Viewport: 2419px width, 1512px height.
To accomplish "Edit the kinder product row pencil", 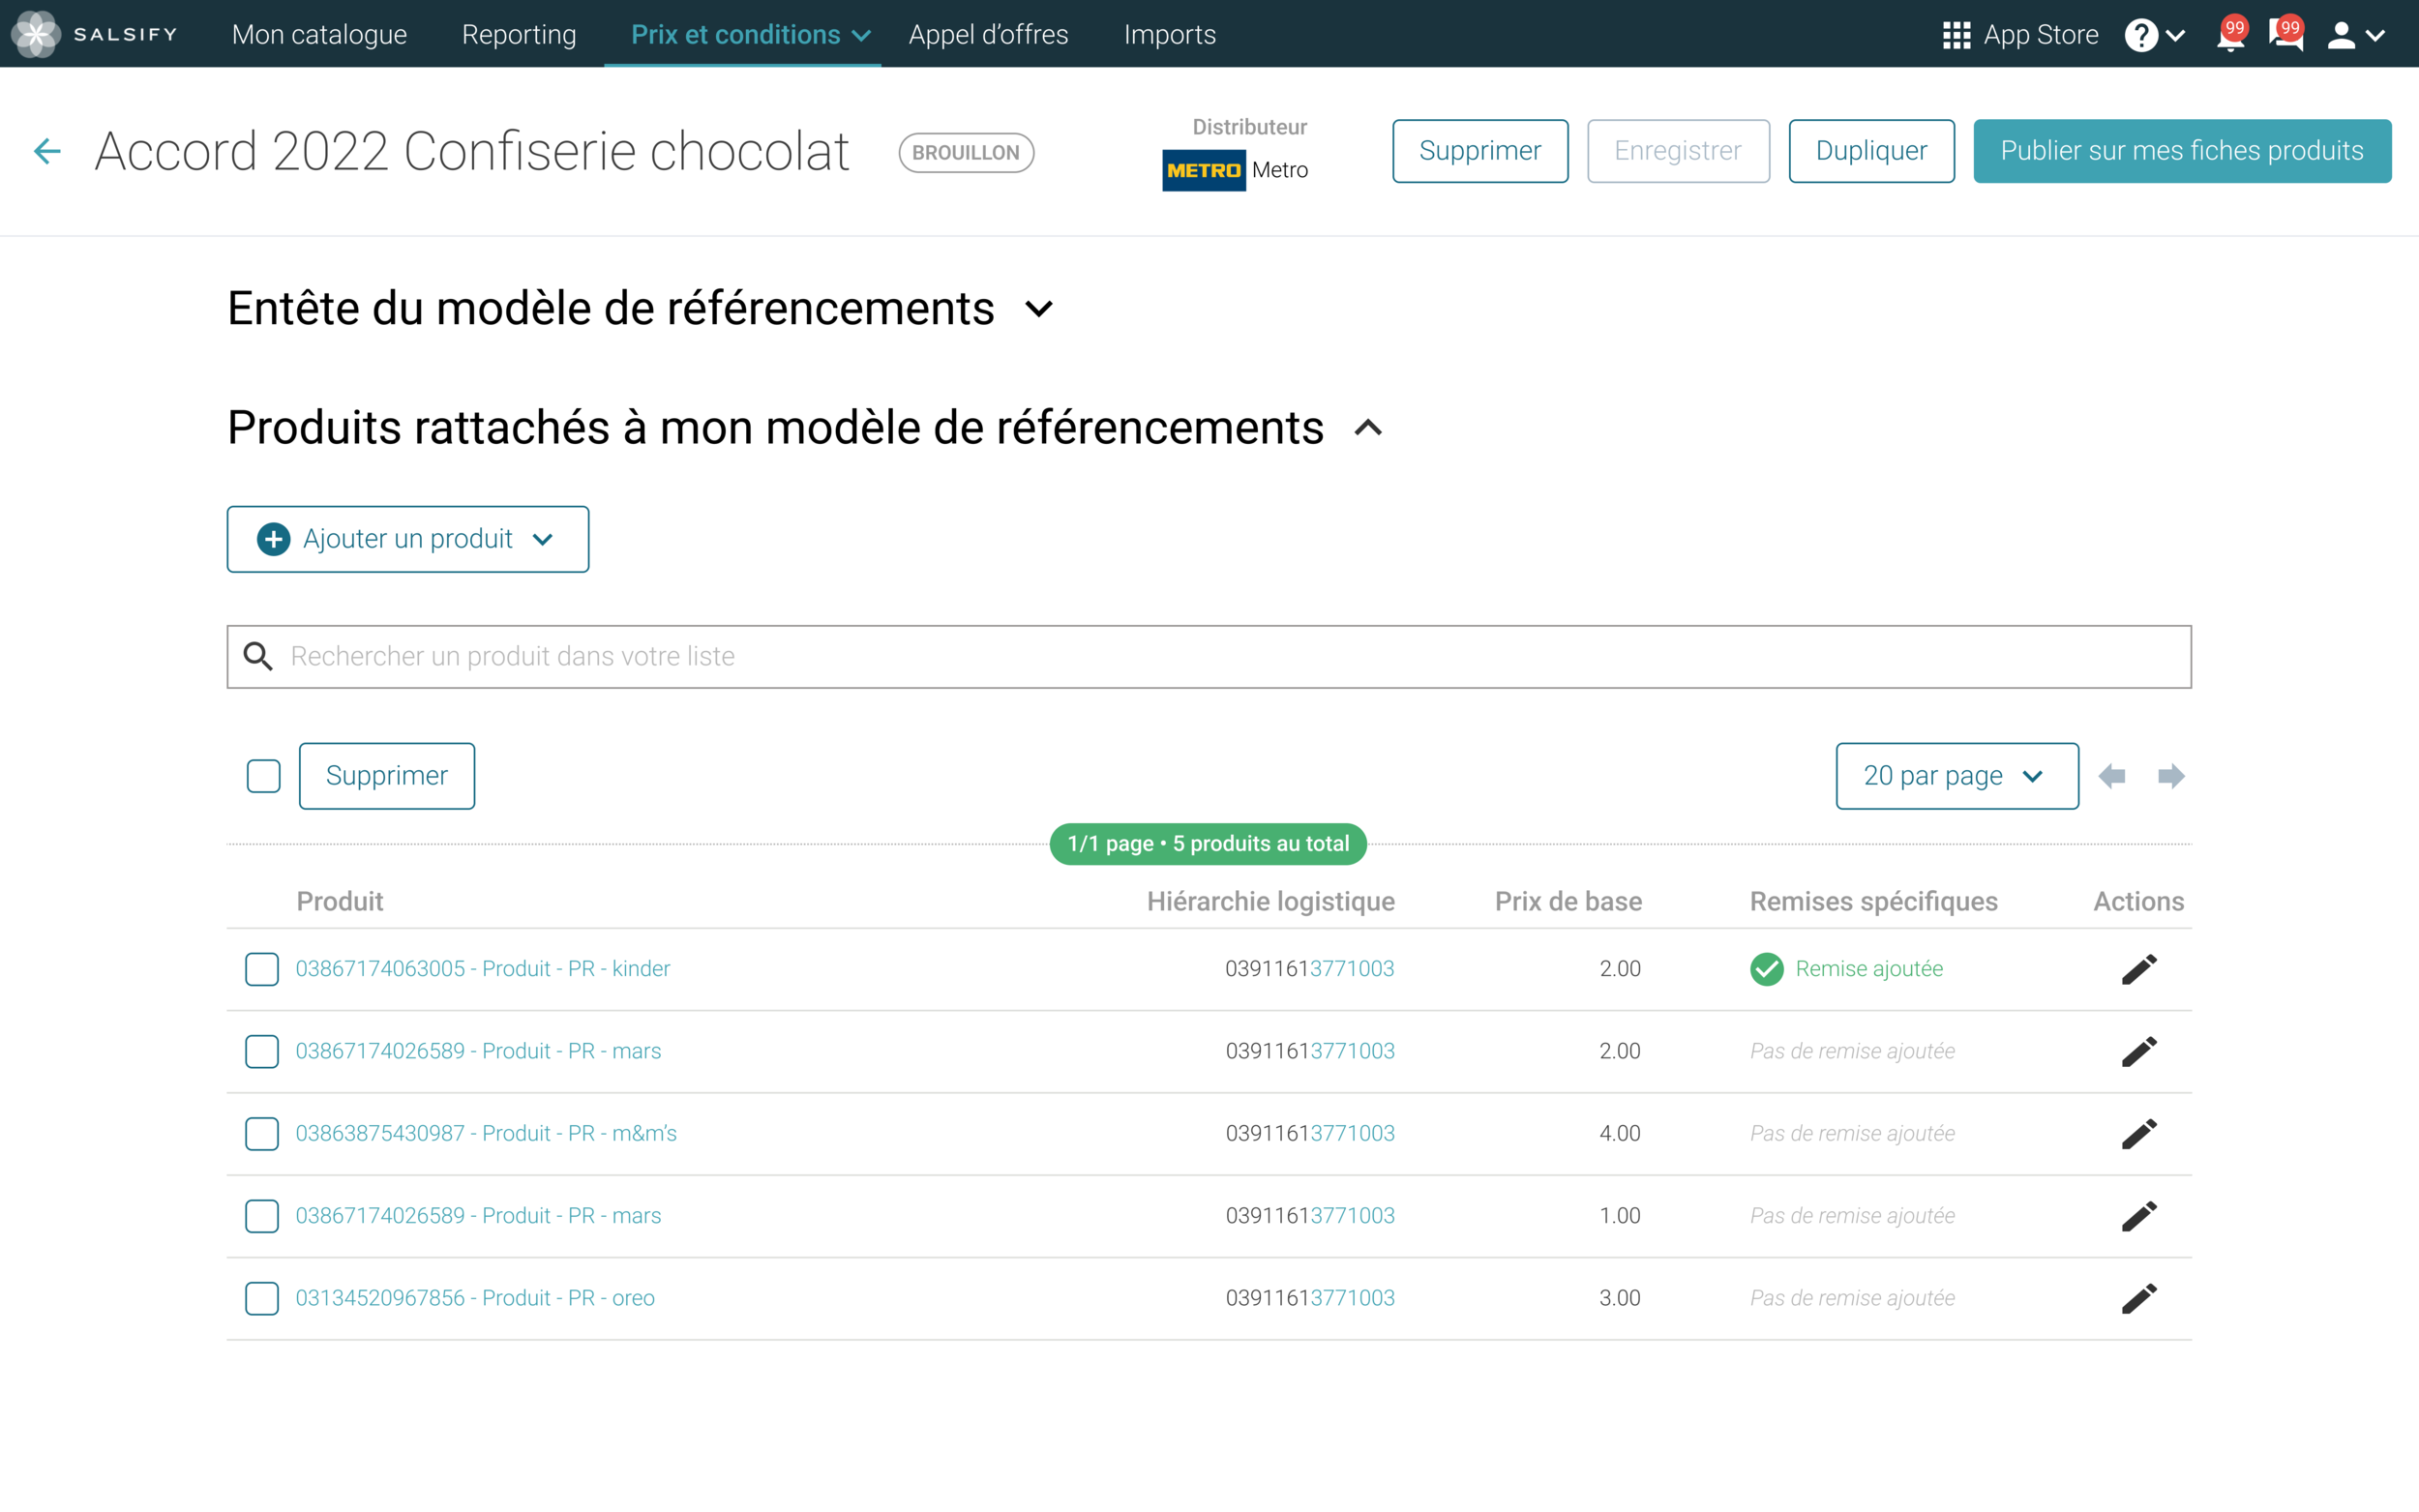I will click(x=2139, y=969).
